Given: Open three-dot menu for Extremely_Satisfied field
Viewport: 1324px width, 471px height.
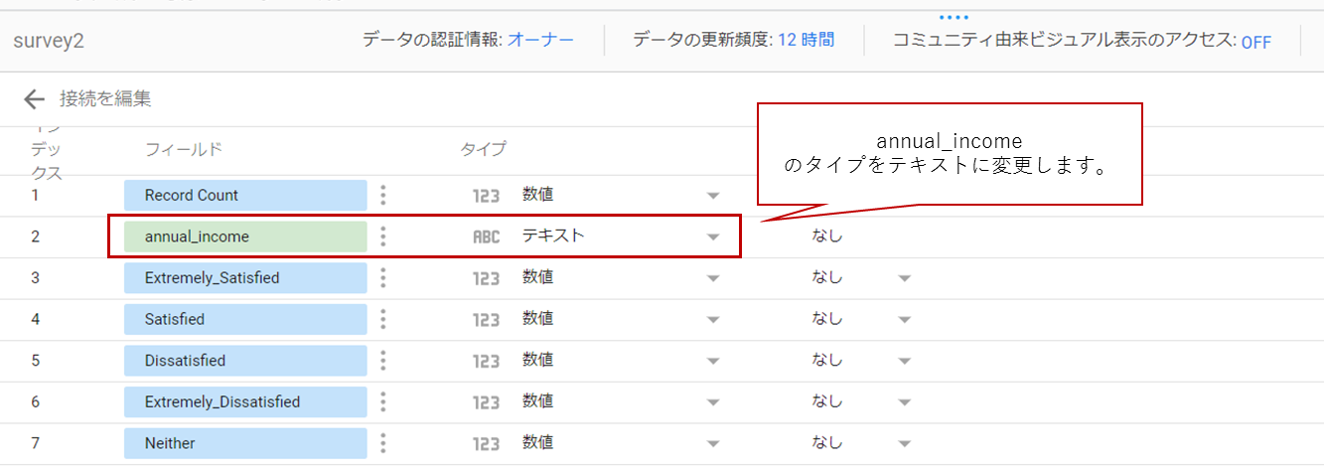Looking at the screenshot, I should point(383,278).
